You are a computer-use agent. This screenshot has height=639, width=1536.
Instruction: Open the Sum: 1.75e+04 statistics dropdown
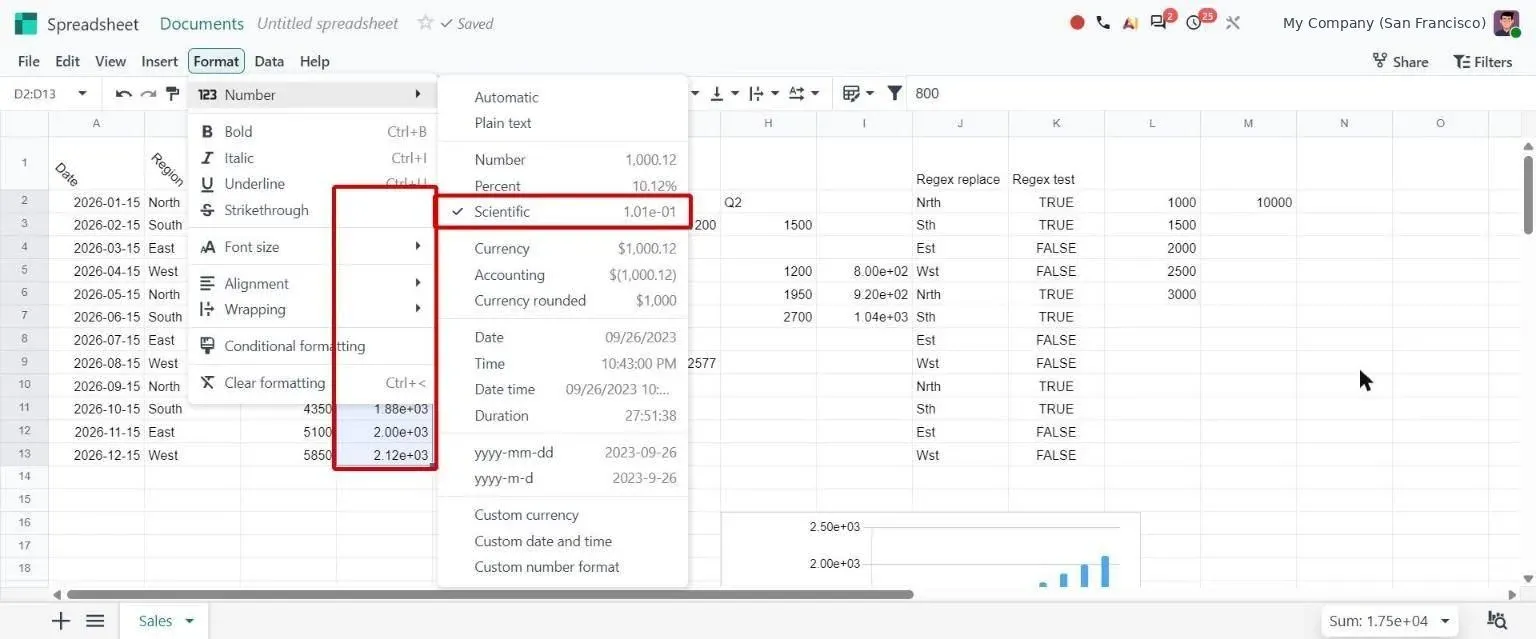pos(1390,621)
